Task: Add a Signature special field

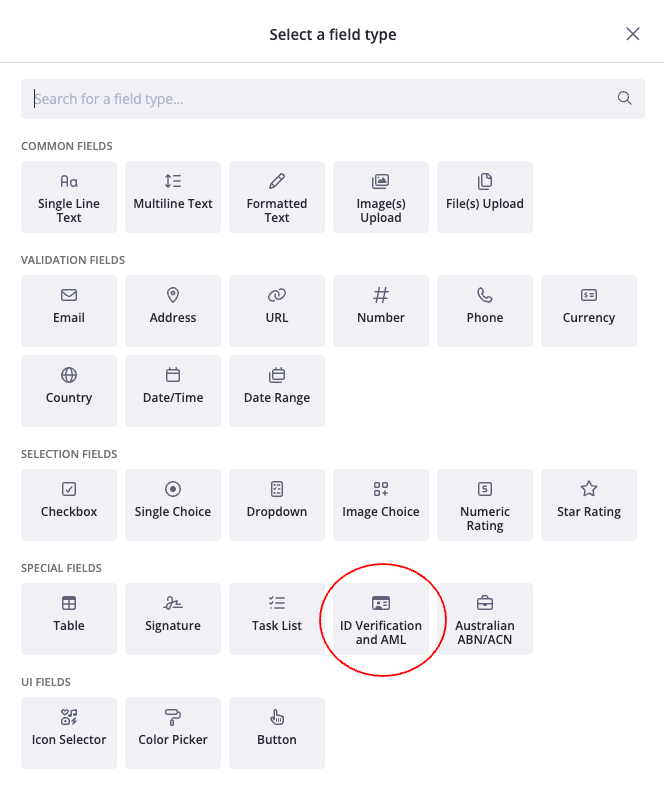Action: click(173, 619)
